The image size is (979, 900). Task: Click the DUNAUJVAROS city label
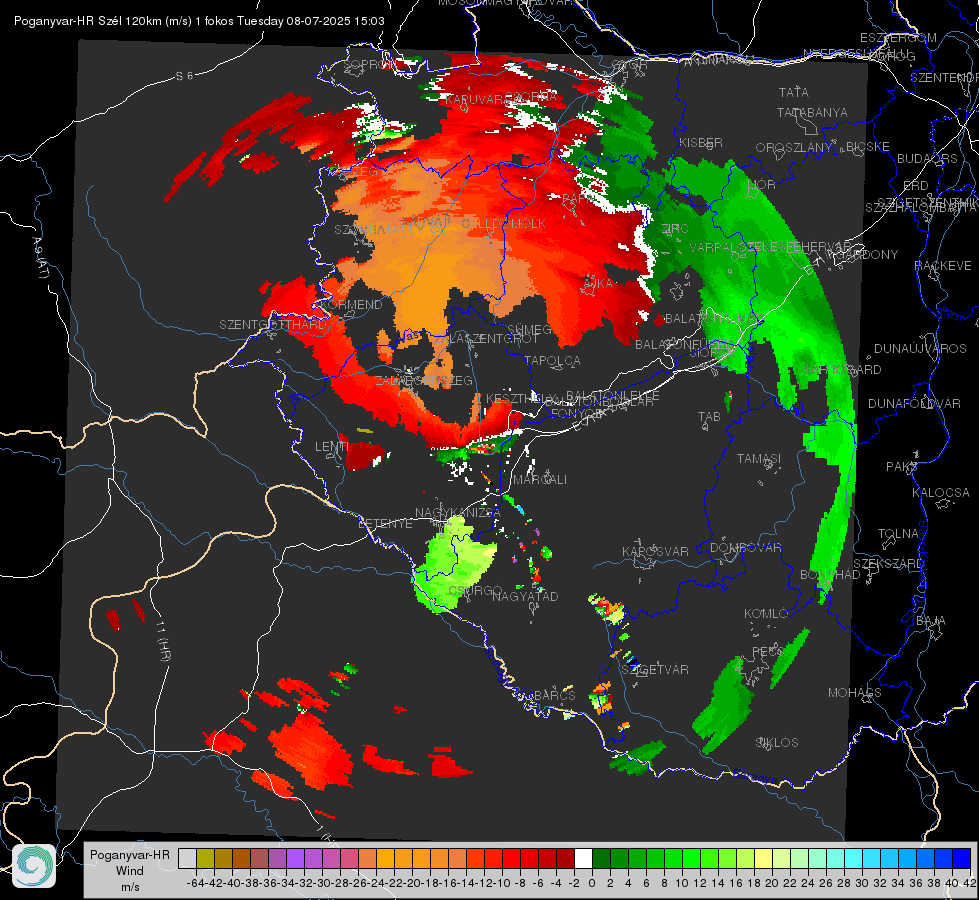920,349
